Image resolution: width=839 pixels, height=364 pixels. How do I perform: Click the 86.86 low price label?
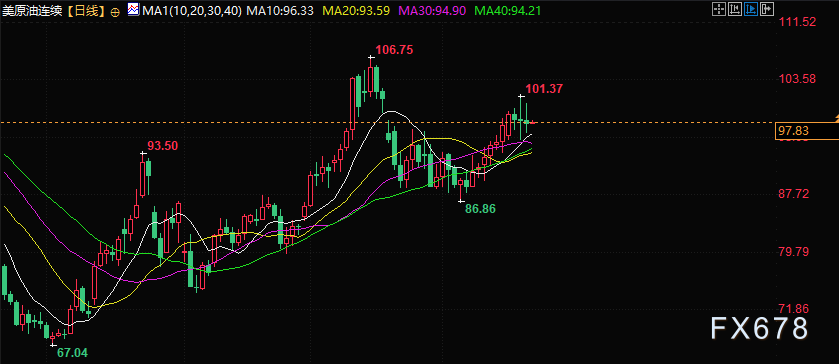tap(480, 209)
